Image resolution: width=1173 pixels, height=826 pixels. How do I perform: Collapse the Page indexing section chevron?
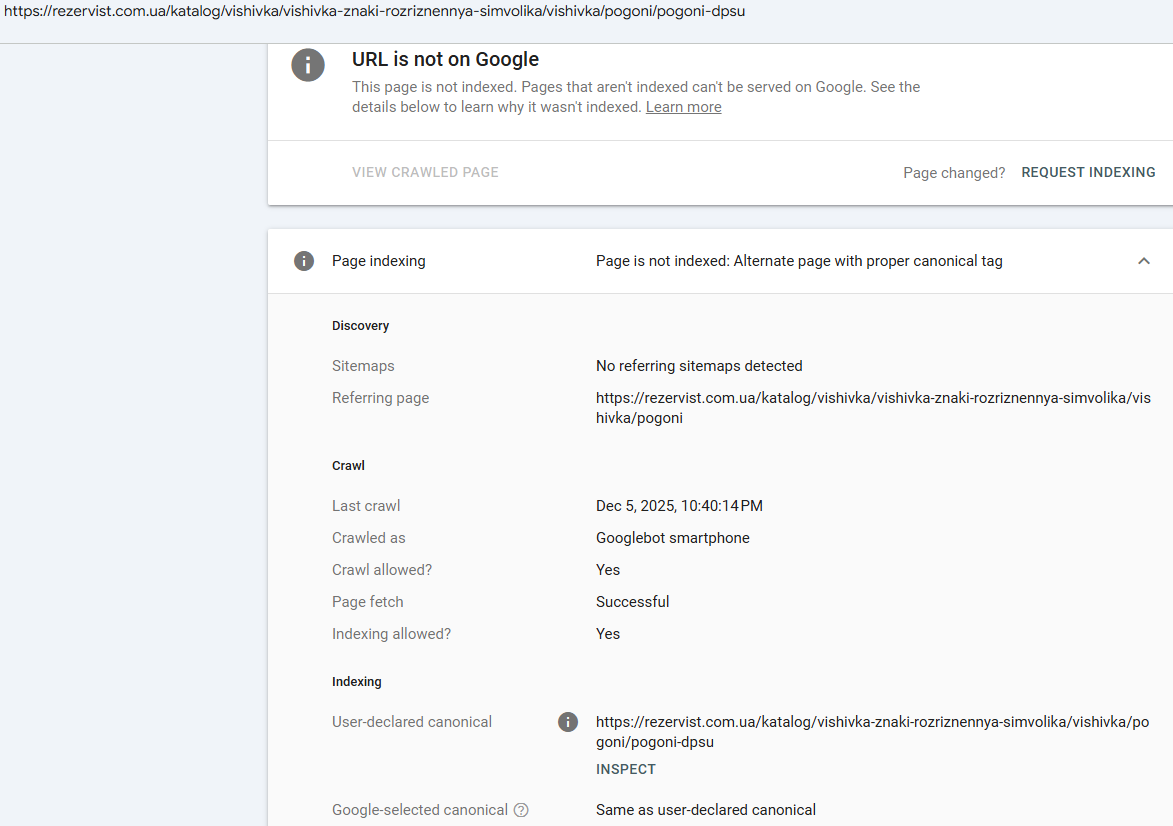click(x=1144, y=261)
